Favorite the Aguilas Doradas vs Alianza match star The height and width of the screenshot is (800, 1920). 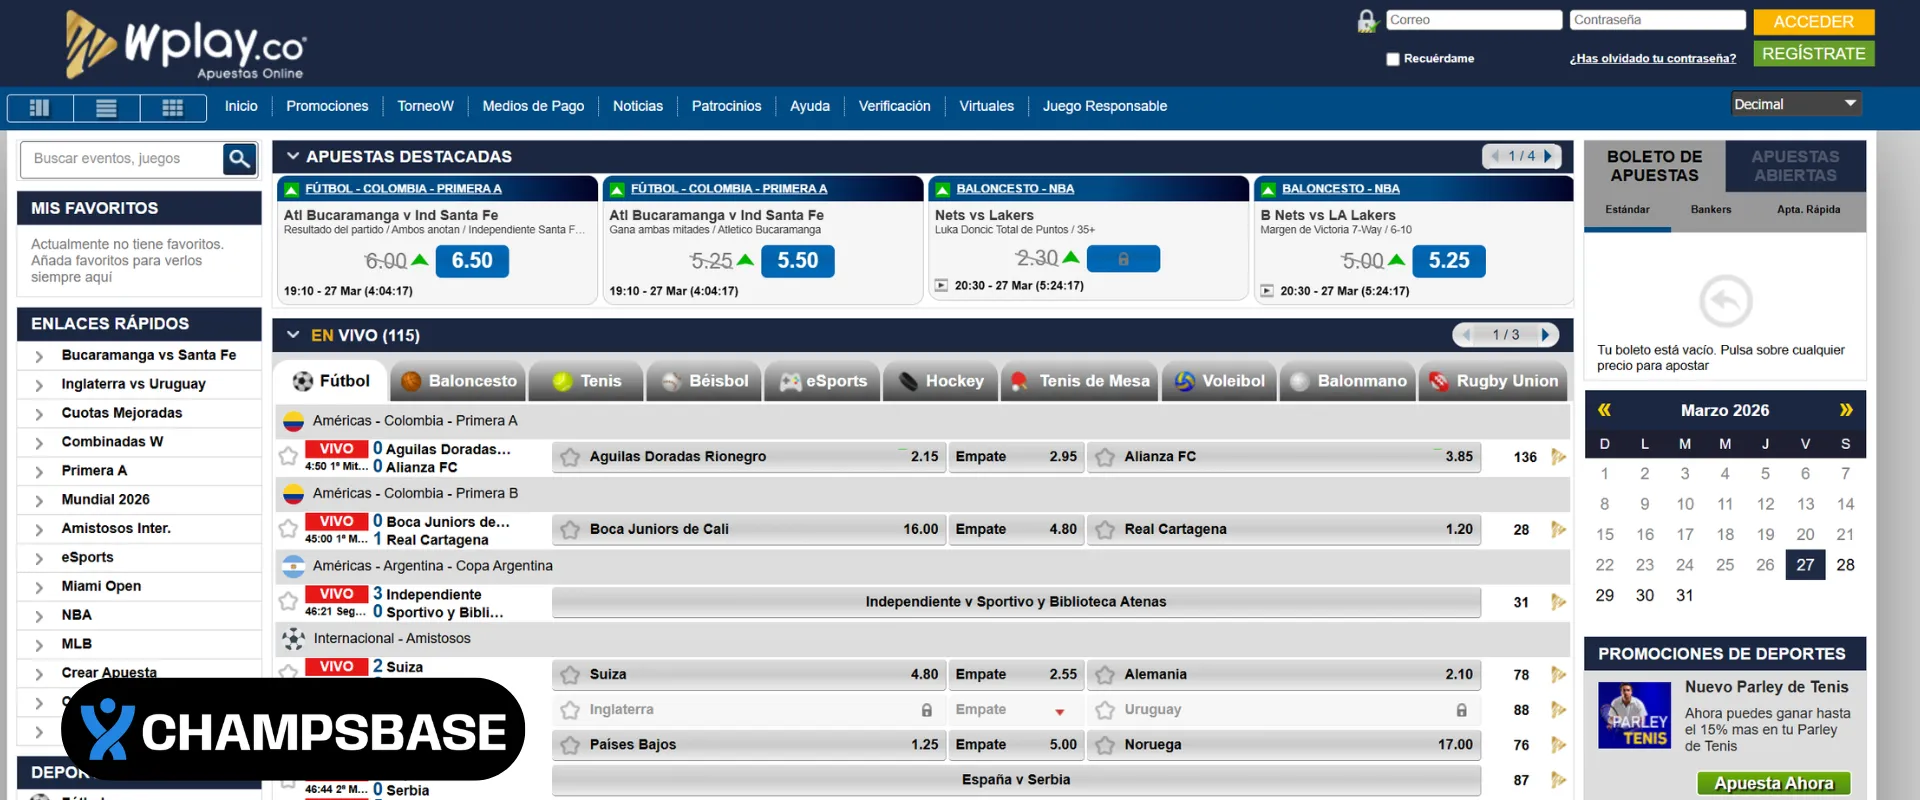(x=288, y=456)
